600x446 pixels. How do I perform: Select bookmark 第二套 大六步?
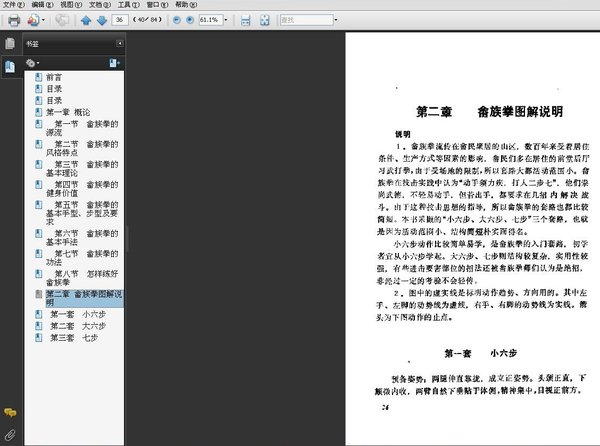(78, 326)
